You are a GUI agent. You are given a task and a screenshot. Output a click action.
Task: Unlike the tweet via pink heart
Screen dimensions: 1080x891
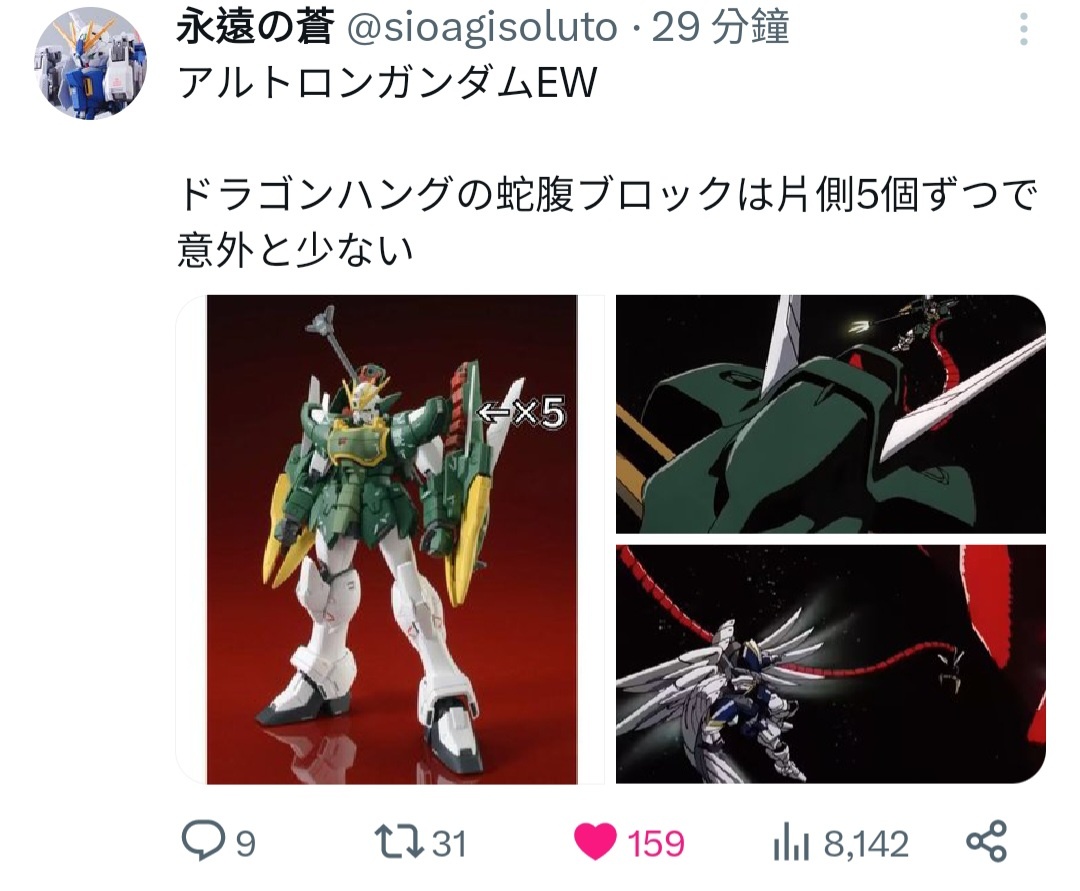(x=594, y=841)
